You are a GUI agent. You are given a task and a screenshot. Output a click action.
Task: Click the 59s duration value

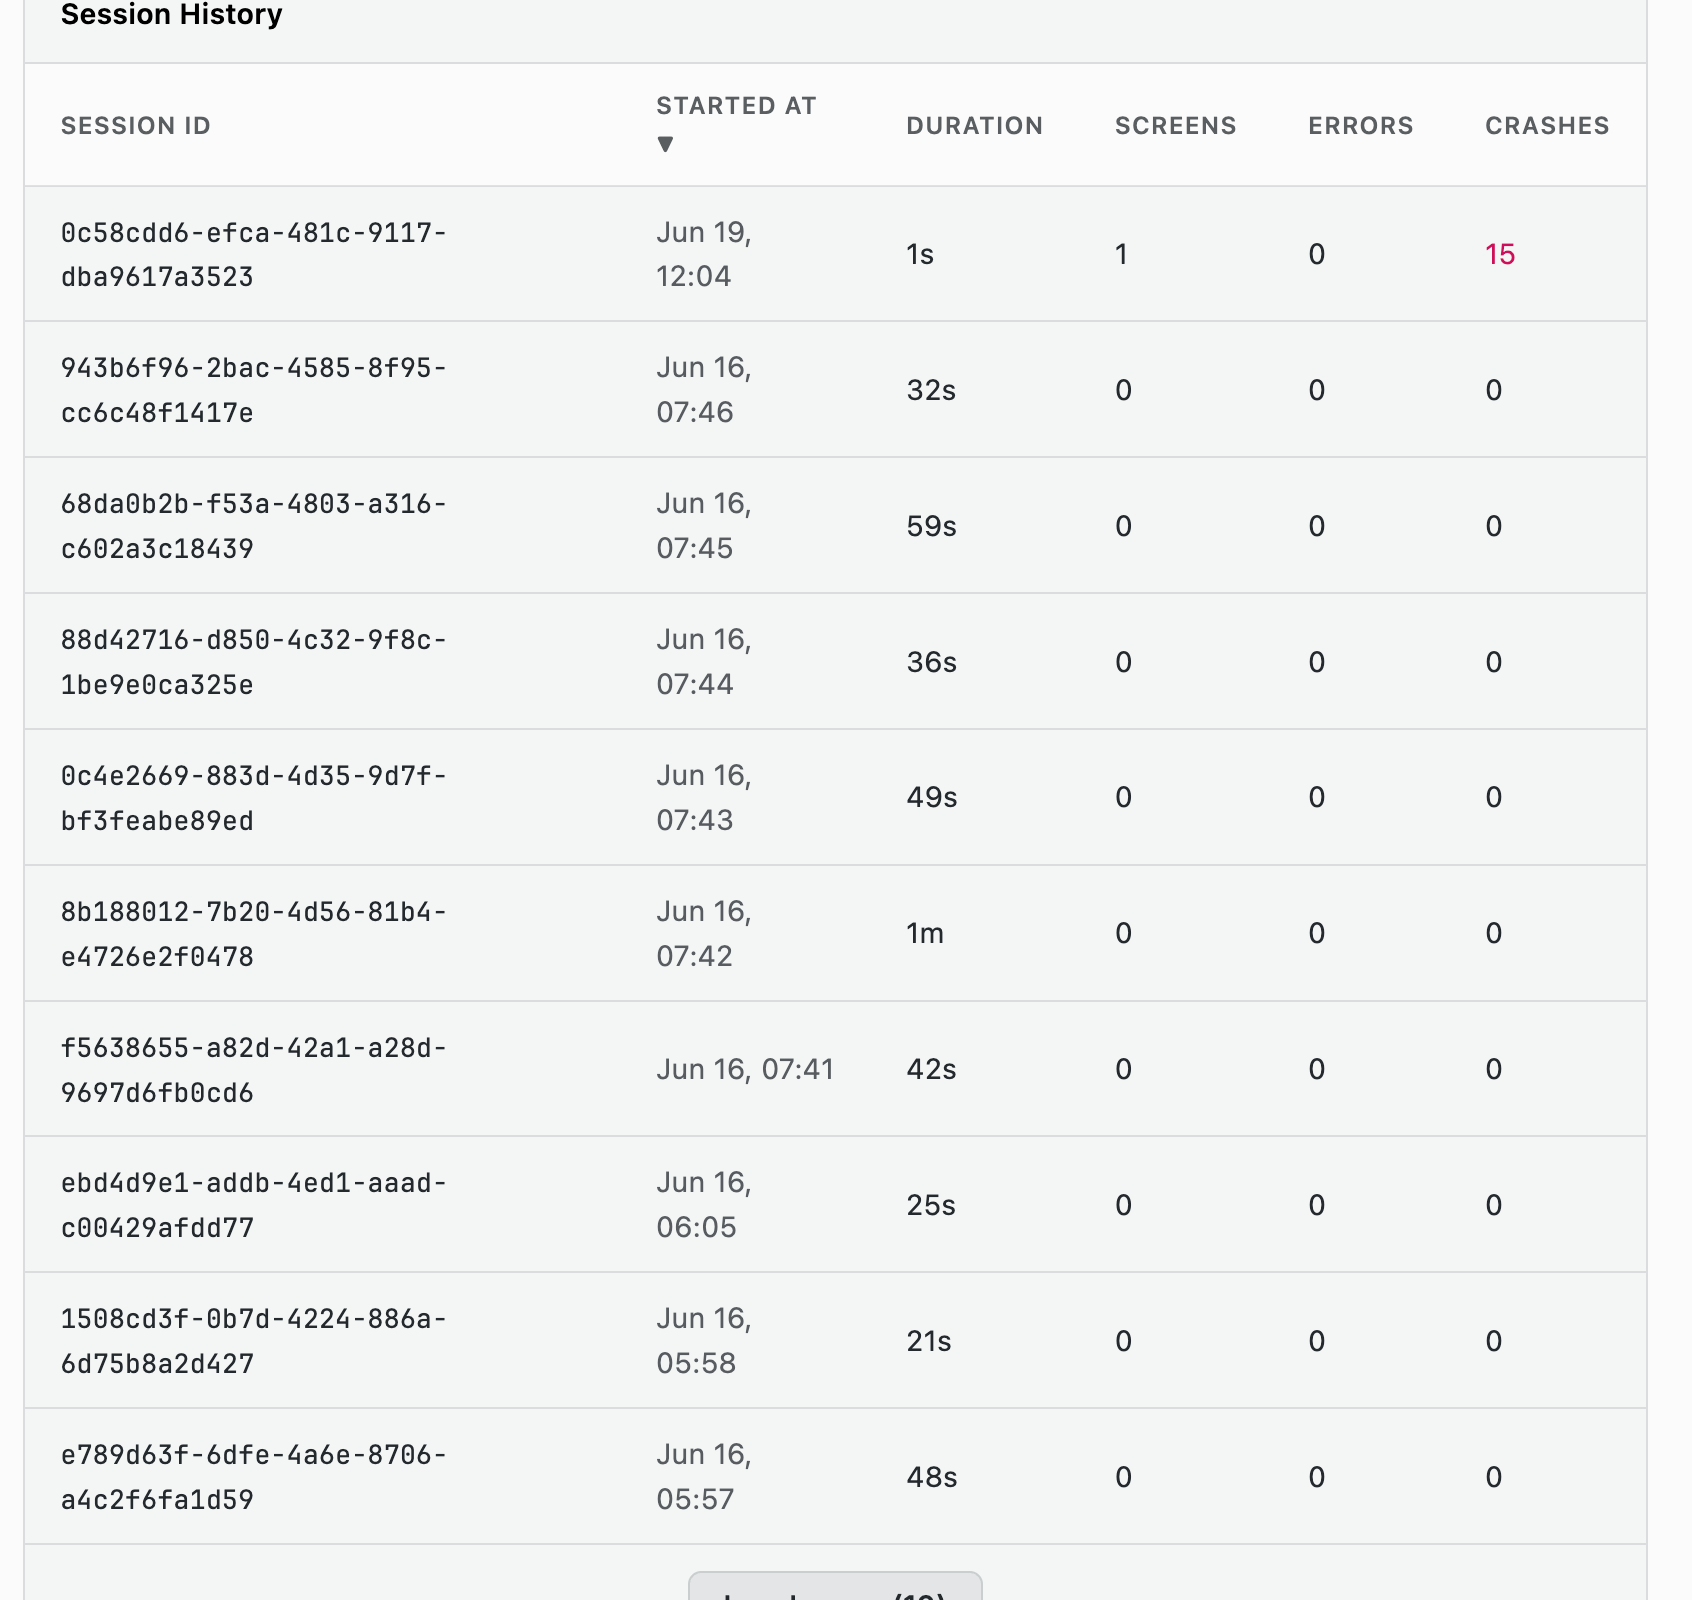click(932, 526)
